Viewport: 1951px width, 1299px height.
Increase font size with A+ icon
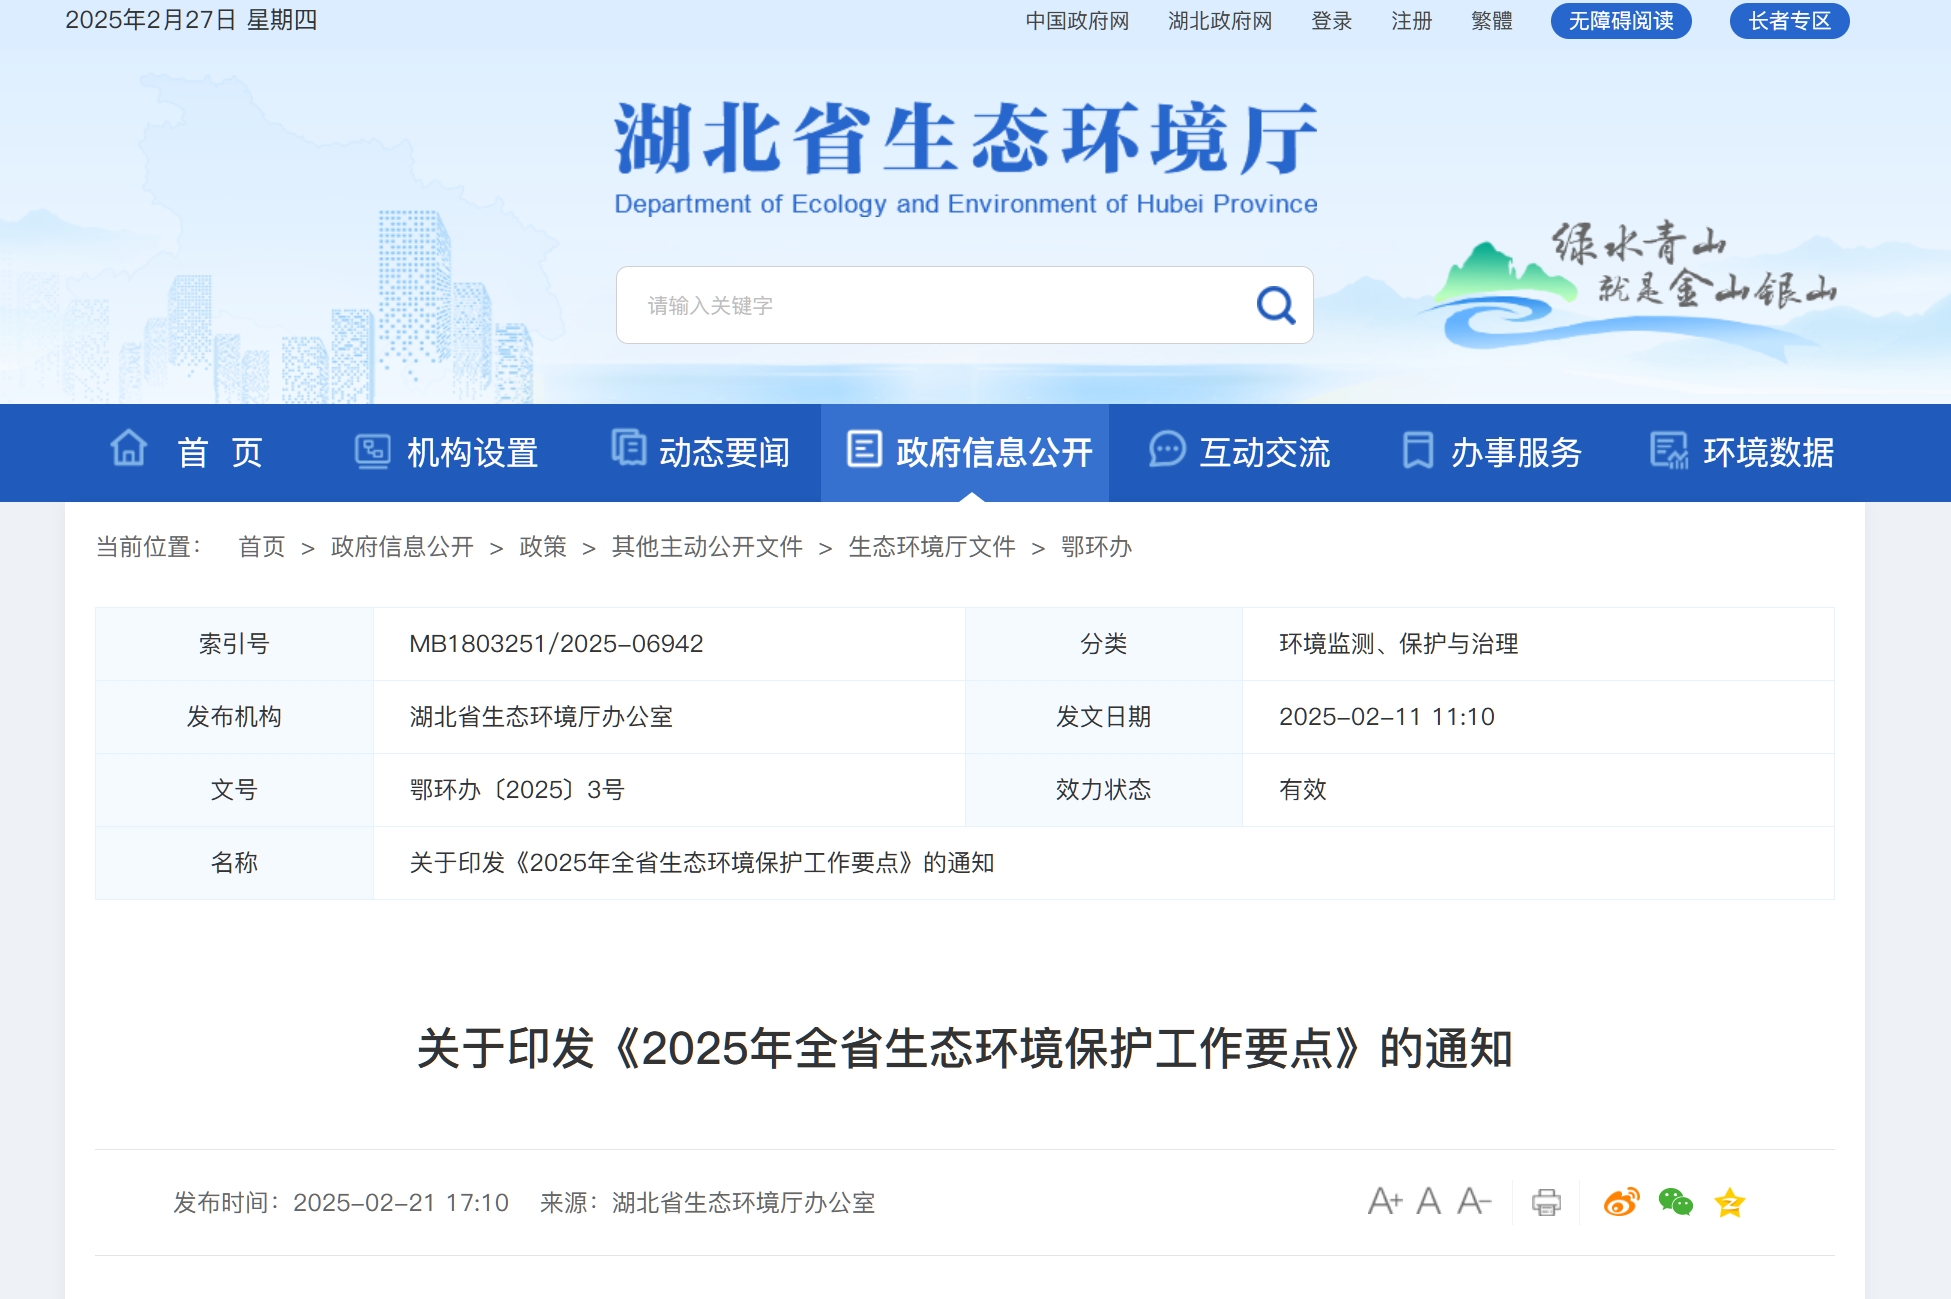pyautogui.click(x=1385, y=1201)
